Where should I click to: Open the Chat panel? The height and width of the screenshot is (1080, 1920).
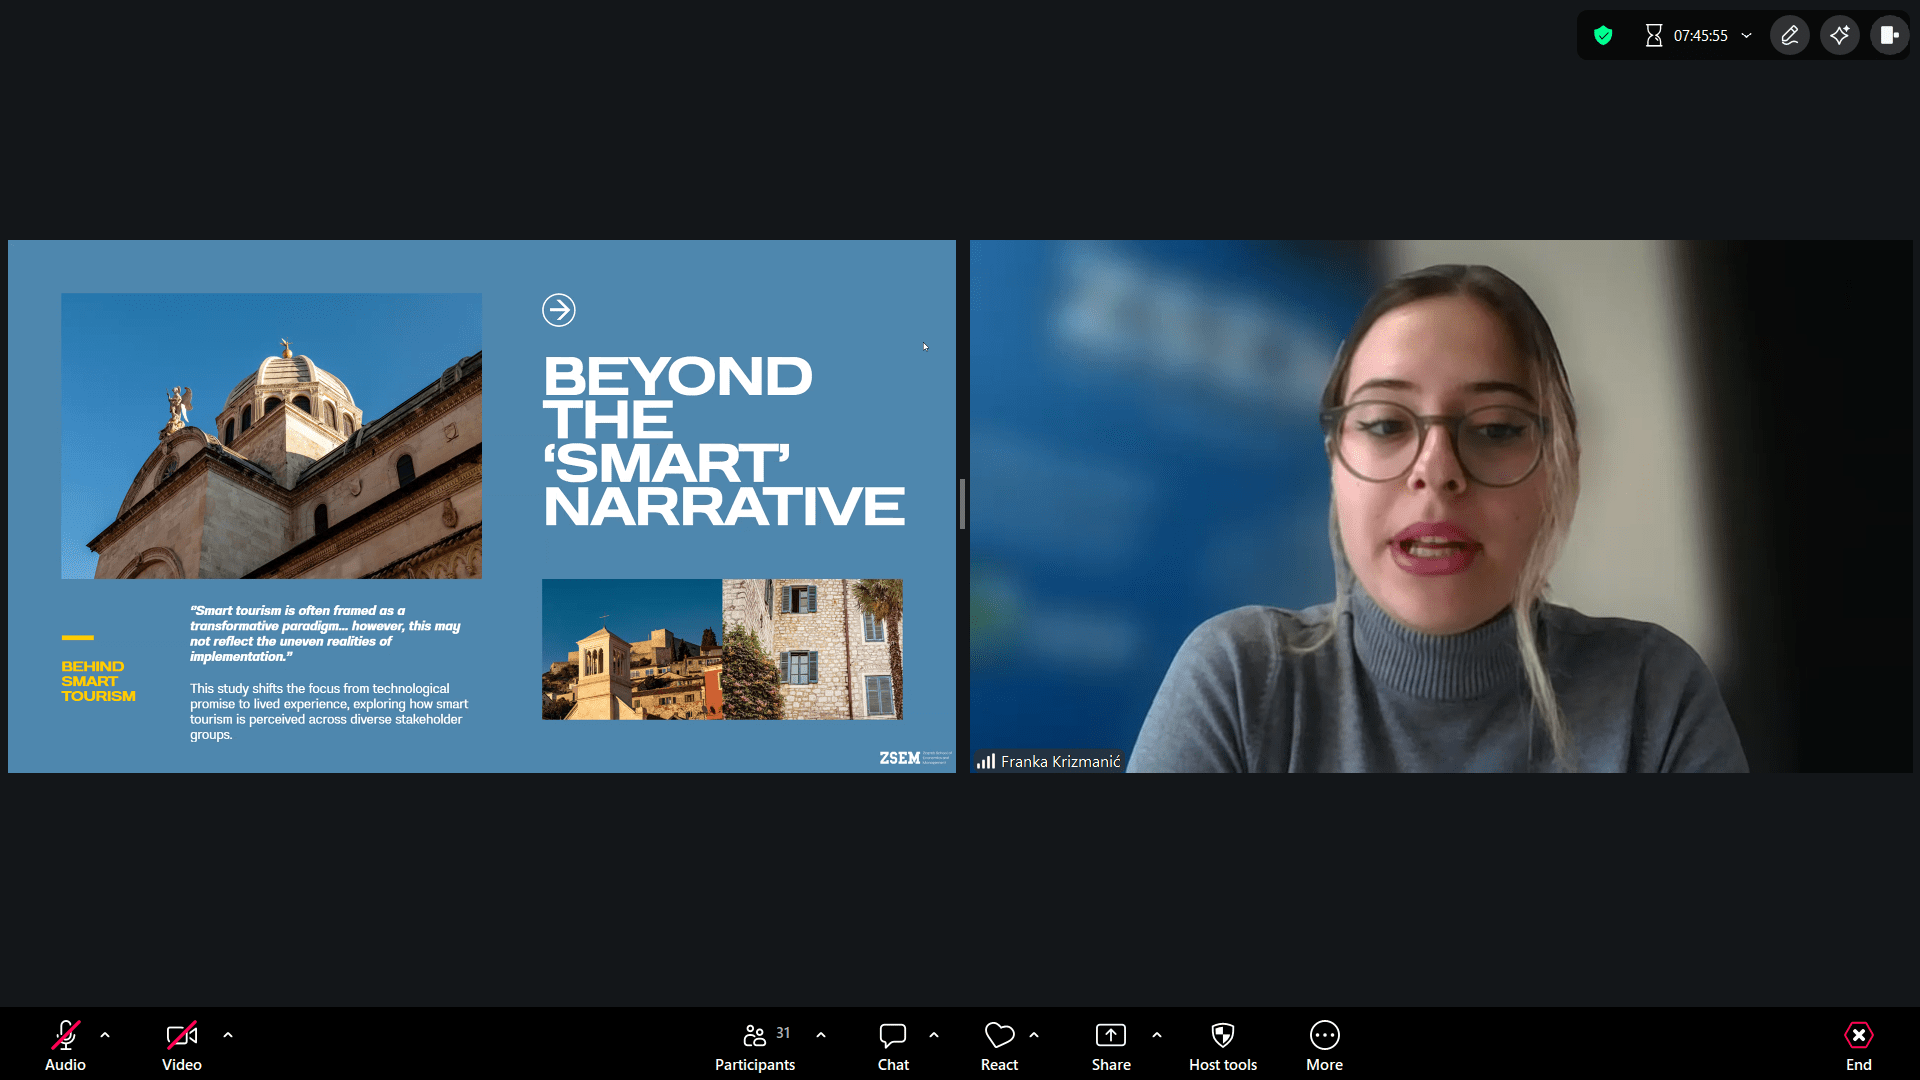[893, 1045]
